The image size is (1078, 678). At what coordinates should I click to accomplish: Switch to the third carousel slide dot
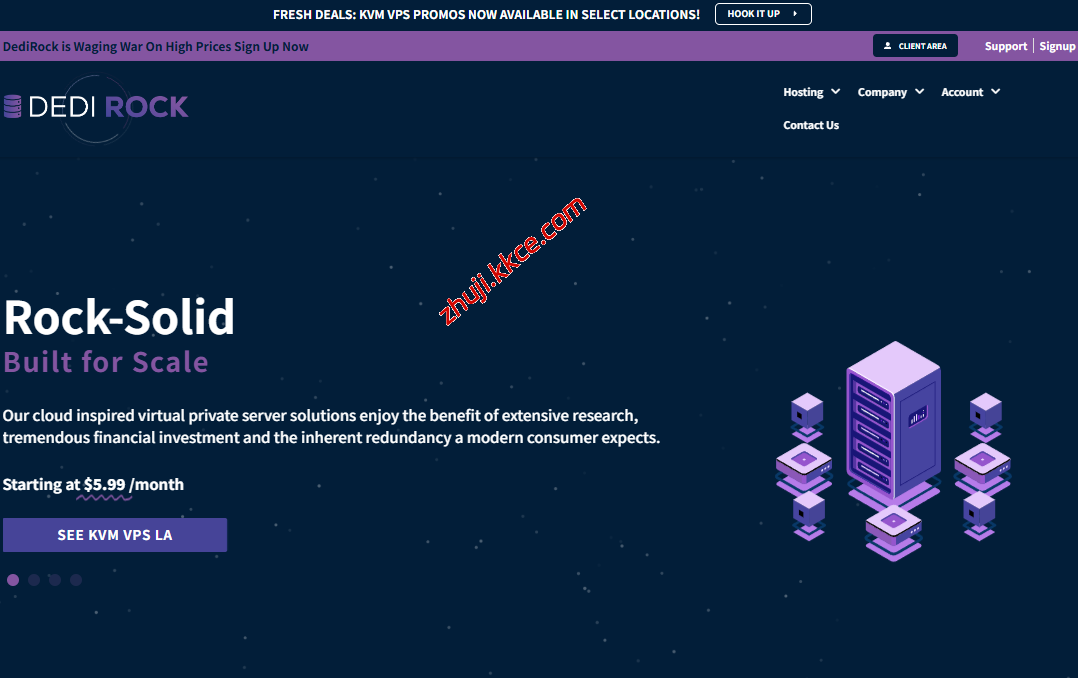tap(55, 580)
